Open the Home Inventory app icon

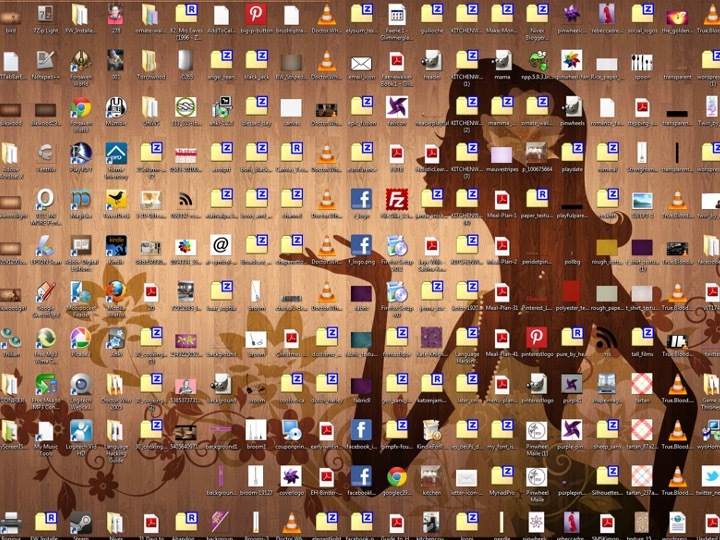click(116, 153)
